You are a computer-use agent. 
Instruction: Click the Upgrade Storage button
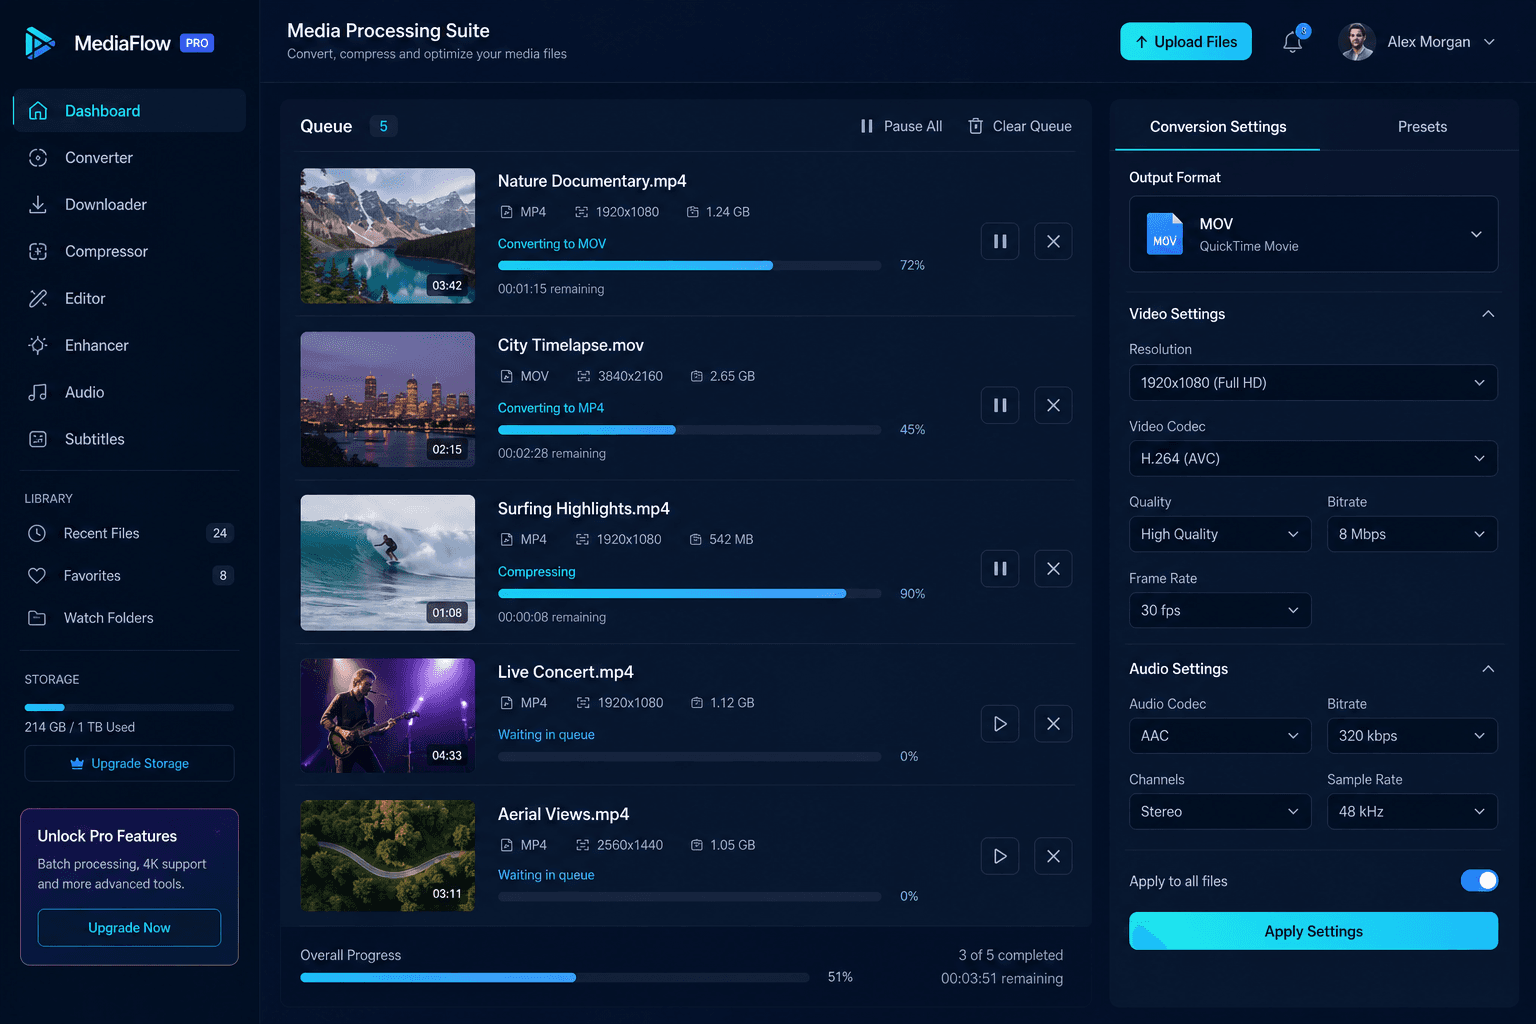pos(130,763)
